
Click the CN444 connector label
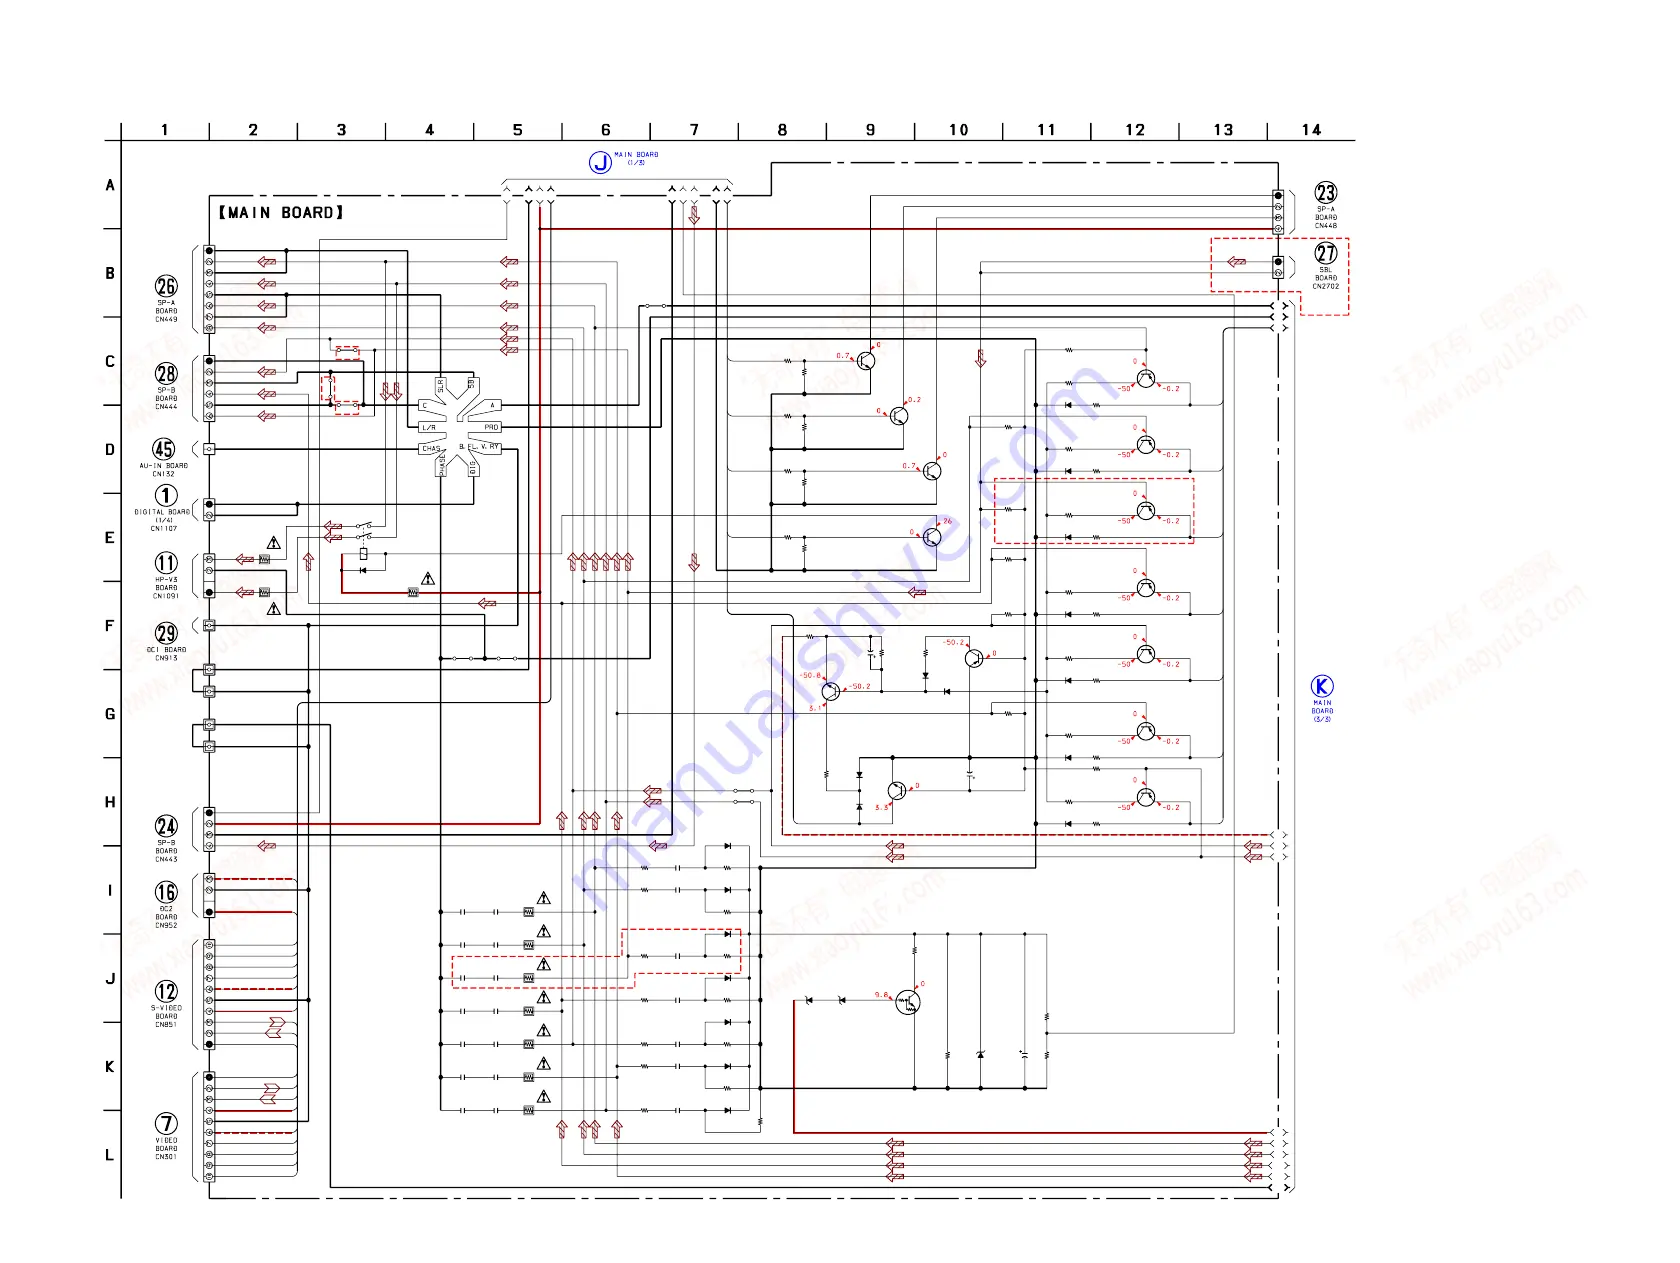(x=166, y=407)
